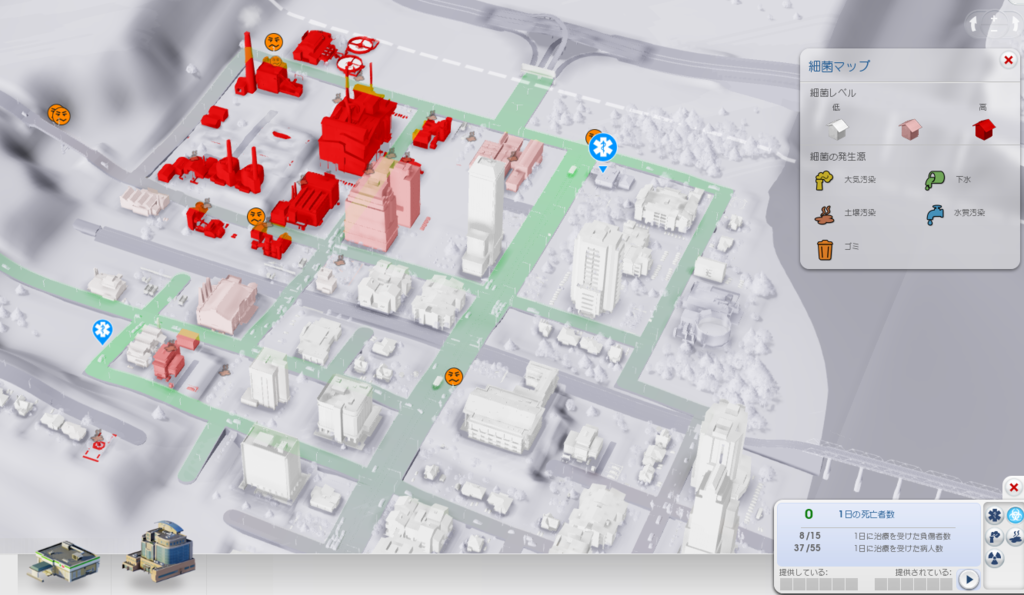Click the 大気汚染 air pollution smokestack icon
The width and height of the screenshot is (1024, 595).
coord(824,180)
